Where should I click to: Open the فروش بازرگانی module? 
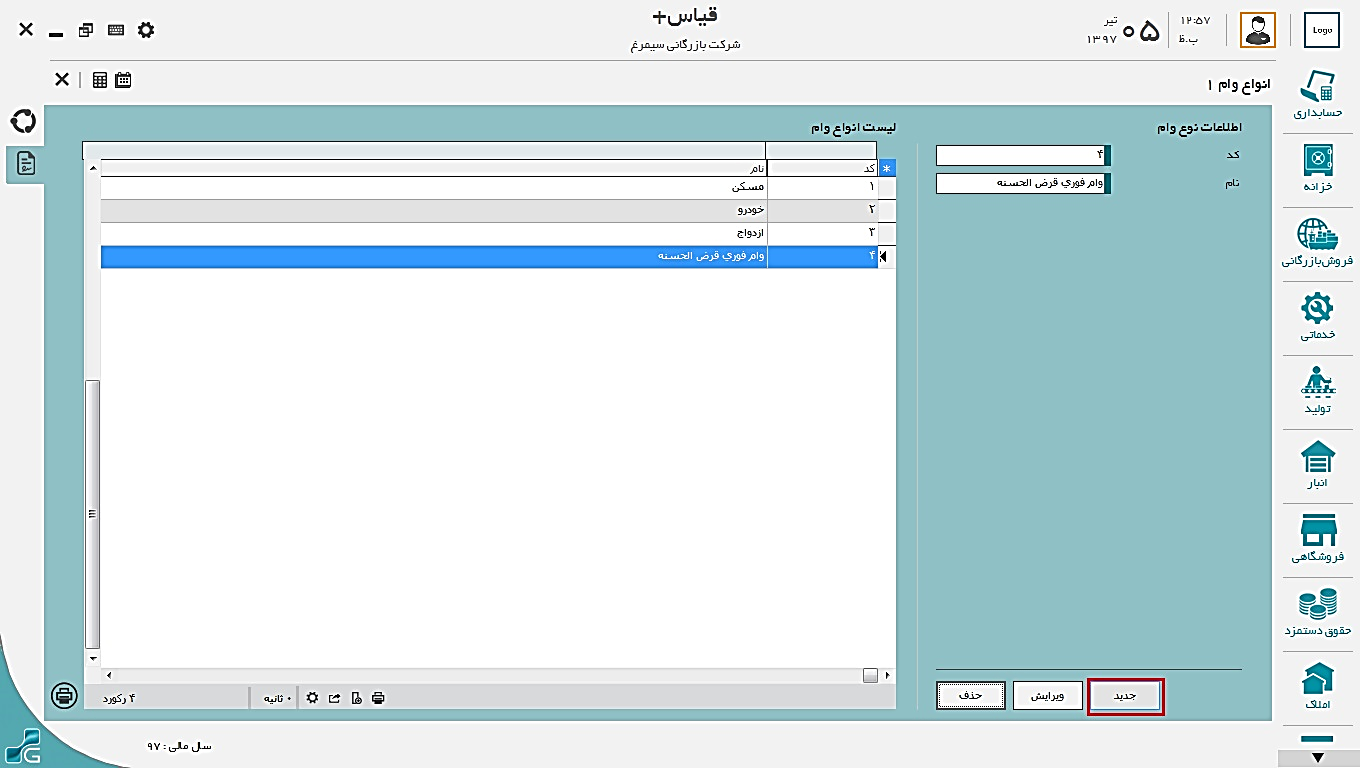[1317, 243]
